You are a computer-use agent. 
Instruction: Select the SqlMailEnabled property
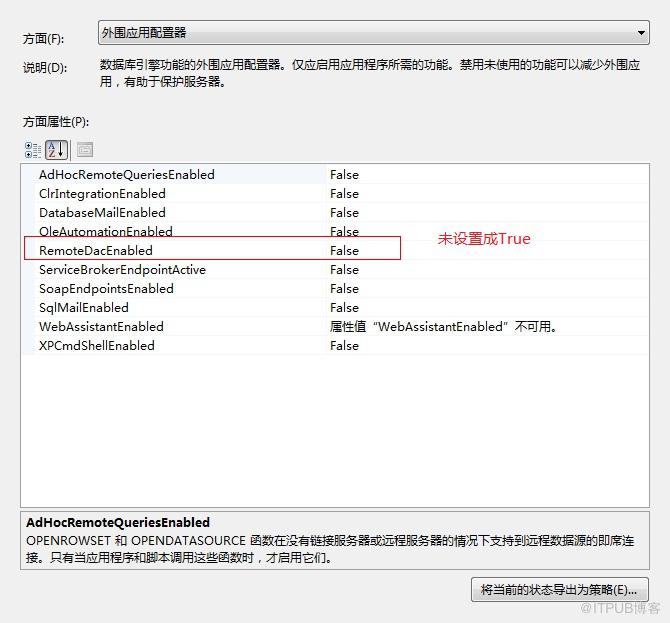(84, 308)
